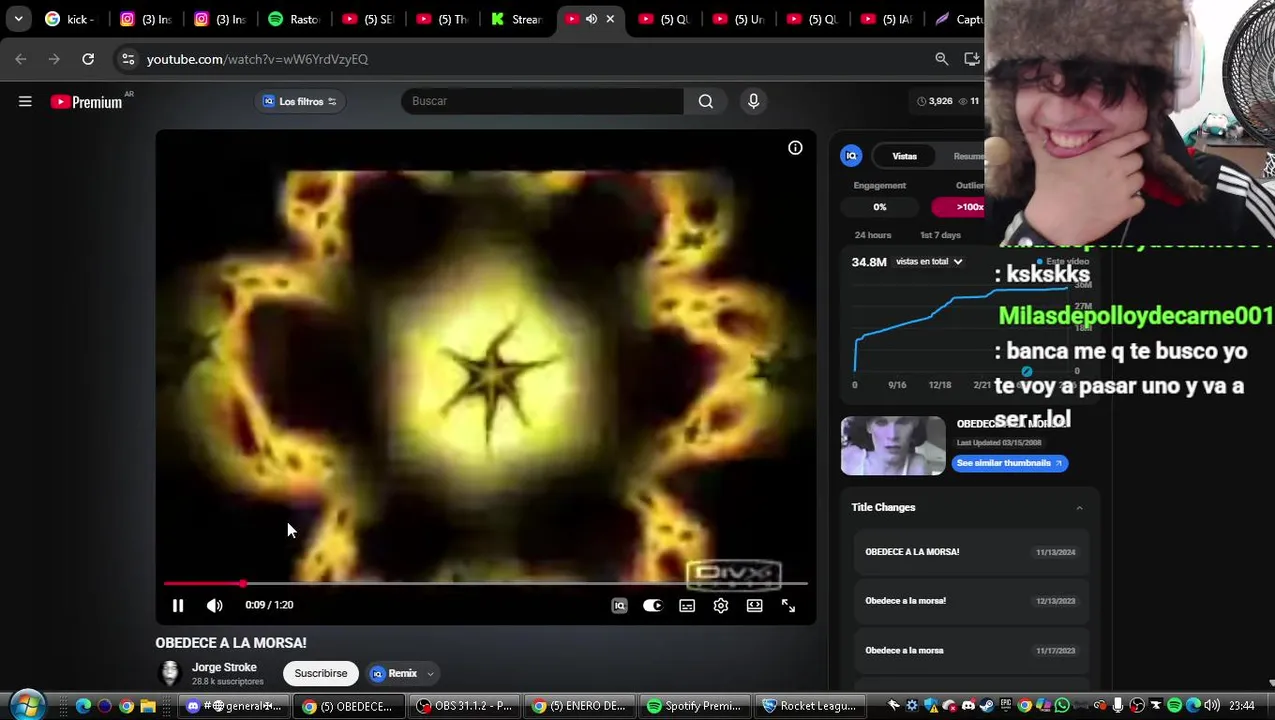The width and height of the screenshot is (1275, 720).
Task: Open Spotify Premium from taskbar
Action: [x=694, y=706]
